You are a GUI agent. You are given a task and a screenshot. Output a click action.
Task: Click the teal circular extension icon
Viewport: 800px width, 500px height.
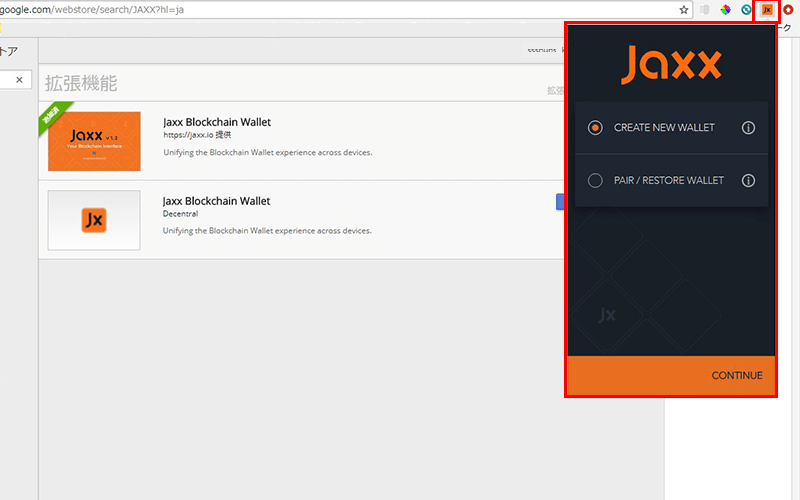pos(746,10)
